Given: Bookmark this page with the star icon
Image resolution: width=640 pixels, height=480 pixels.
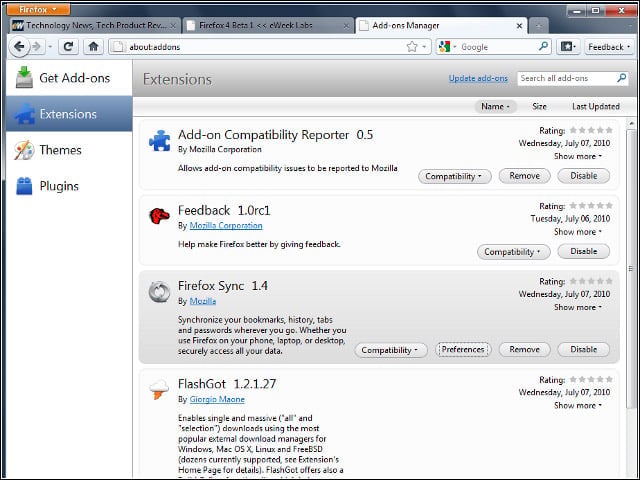Looking at the screenshot, I should pos(412,47).
